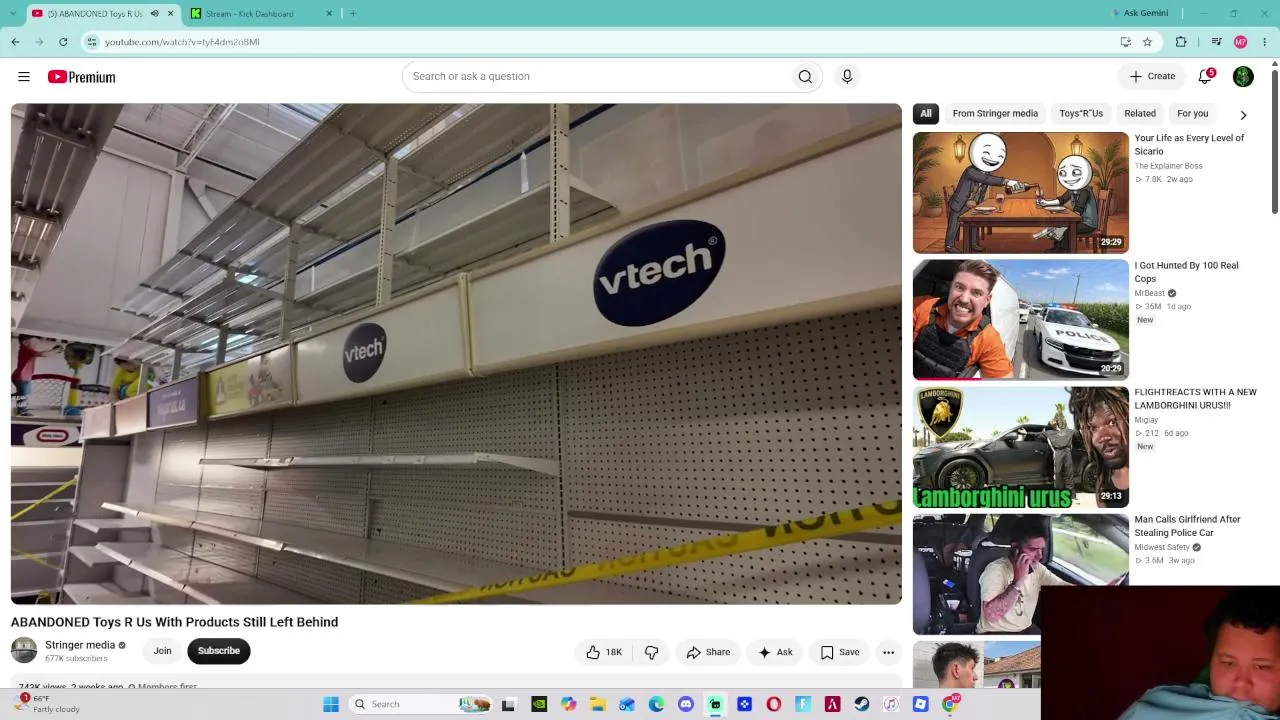This screenshot has height=720, width=1280.
Task: Open the Stringer media channel name link
Action: coord(80,645)
